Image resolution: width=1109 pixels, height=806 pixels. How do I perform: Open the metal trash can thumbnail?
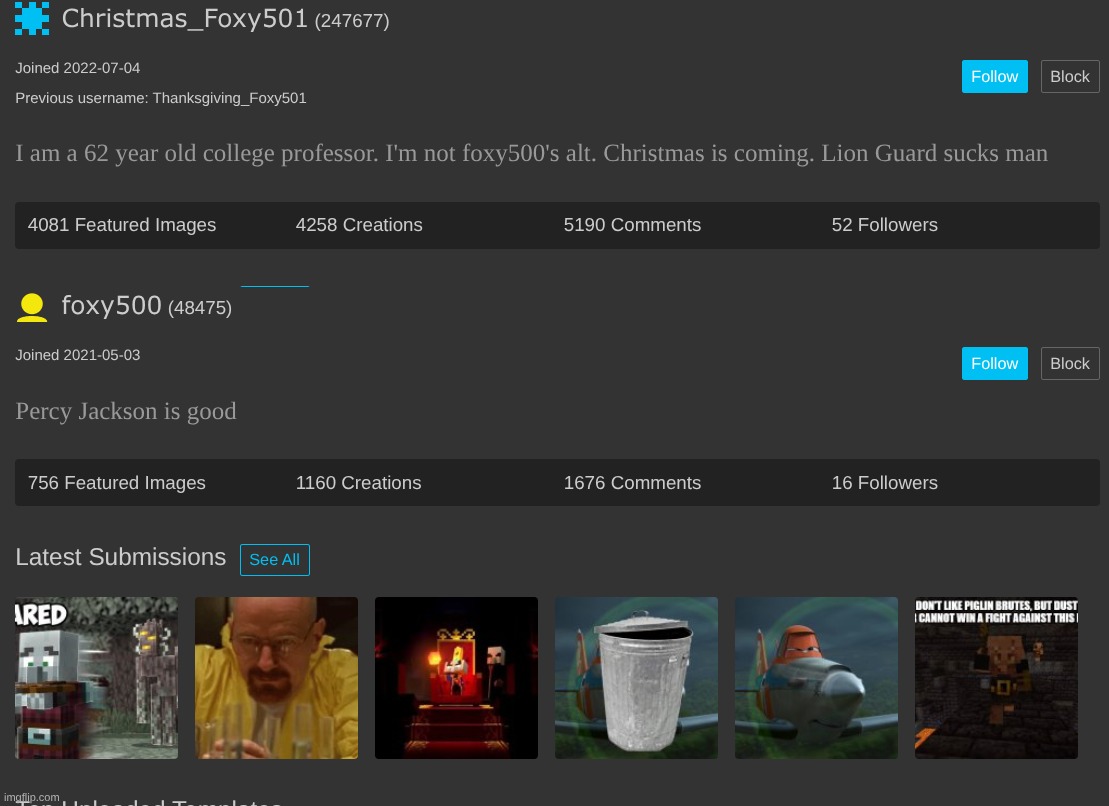coord(636,678)
